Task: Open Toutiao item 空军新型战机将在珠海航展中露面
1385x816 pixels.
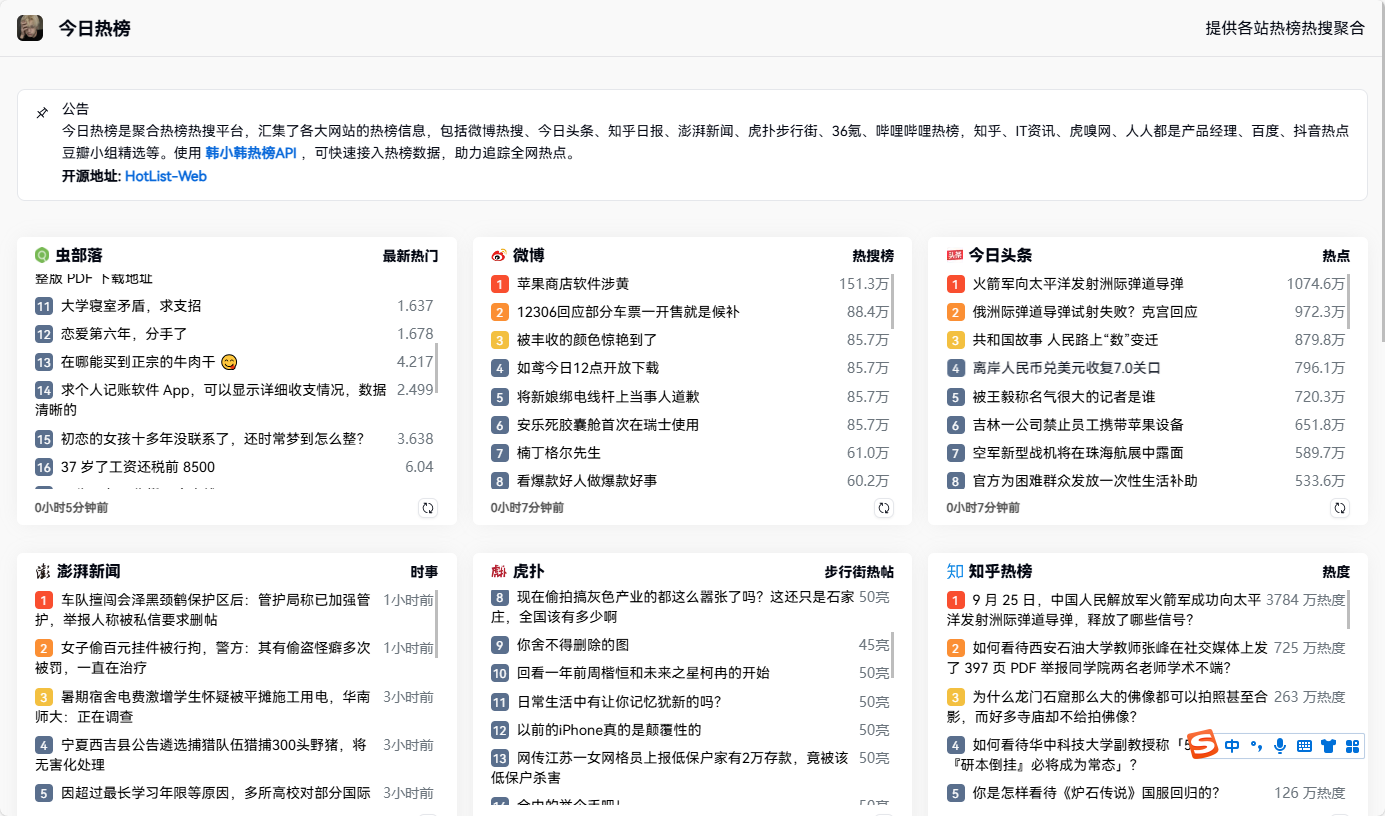Action: pos(1078,453)
